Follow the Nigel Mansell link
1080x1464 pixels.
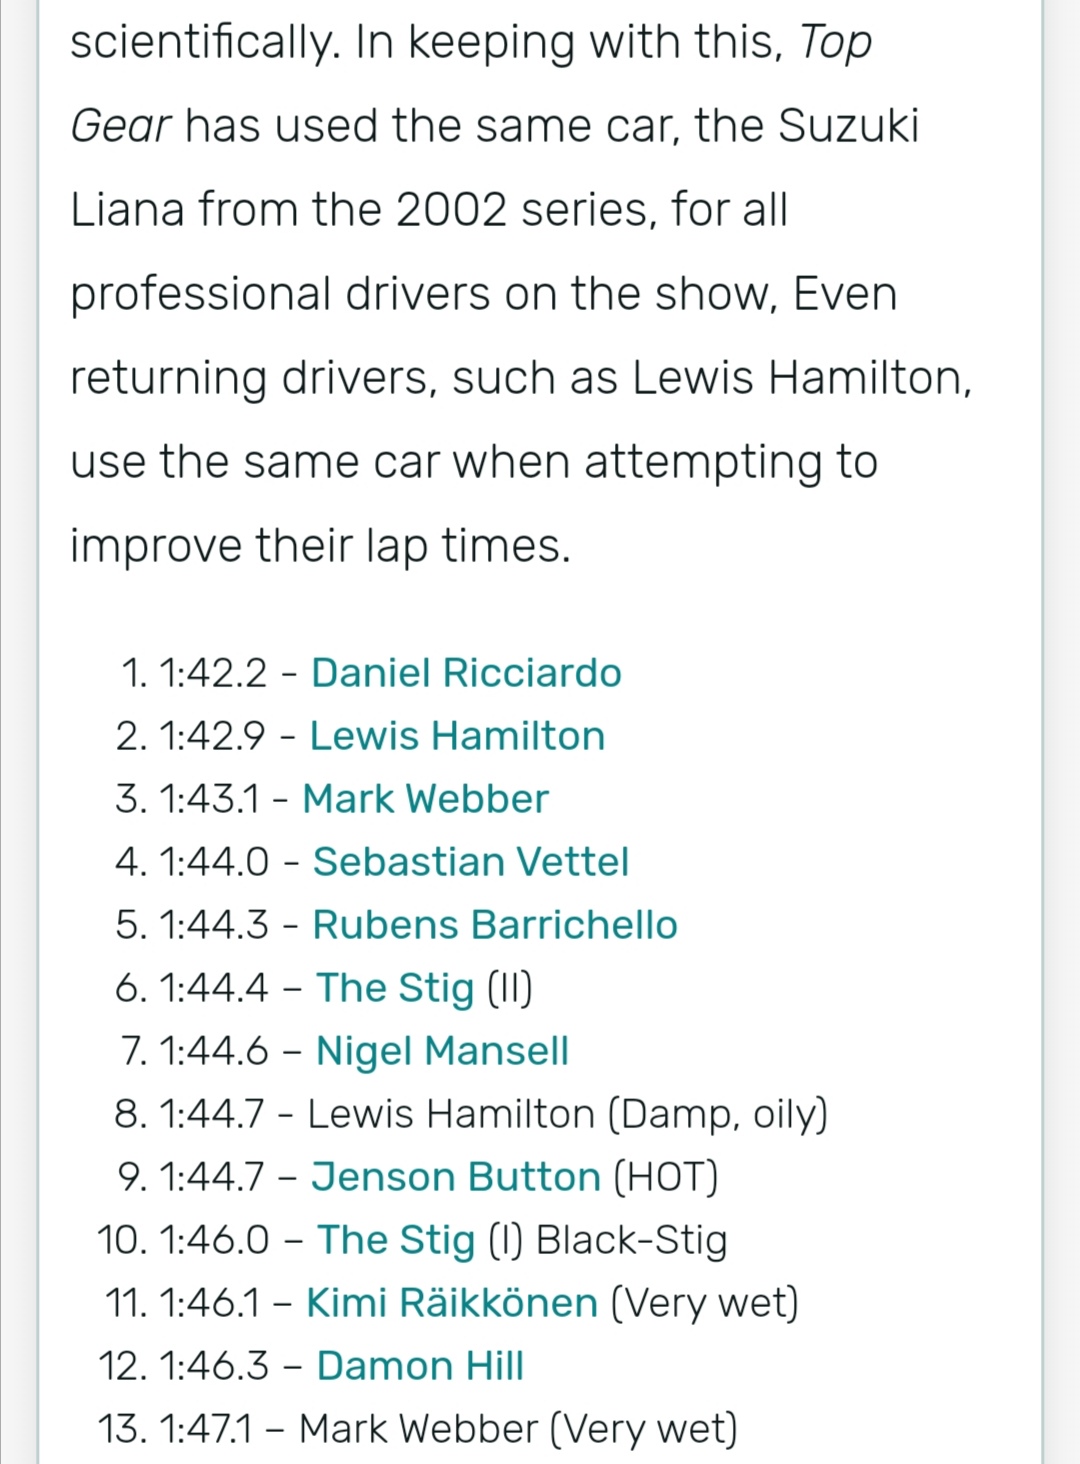coord(442,1051)
